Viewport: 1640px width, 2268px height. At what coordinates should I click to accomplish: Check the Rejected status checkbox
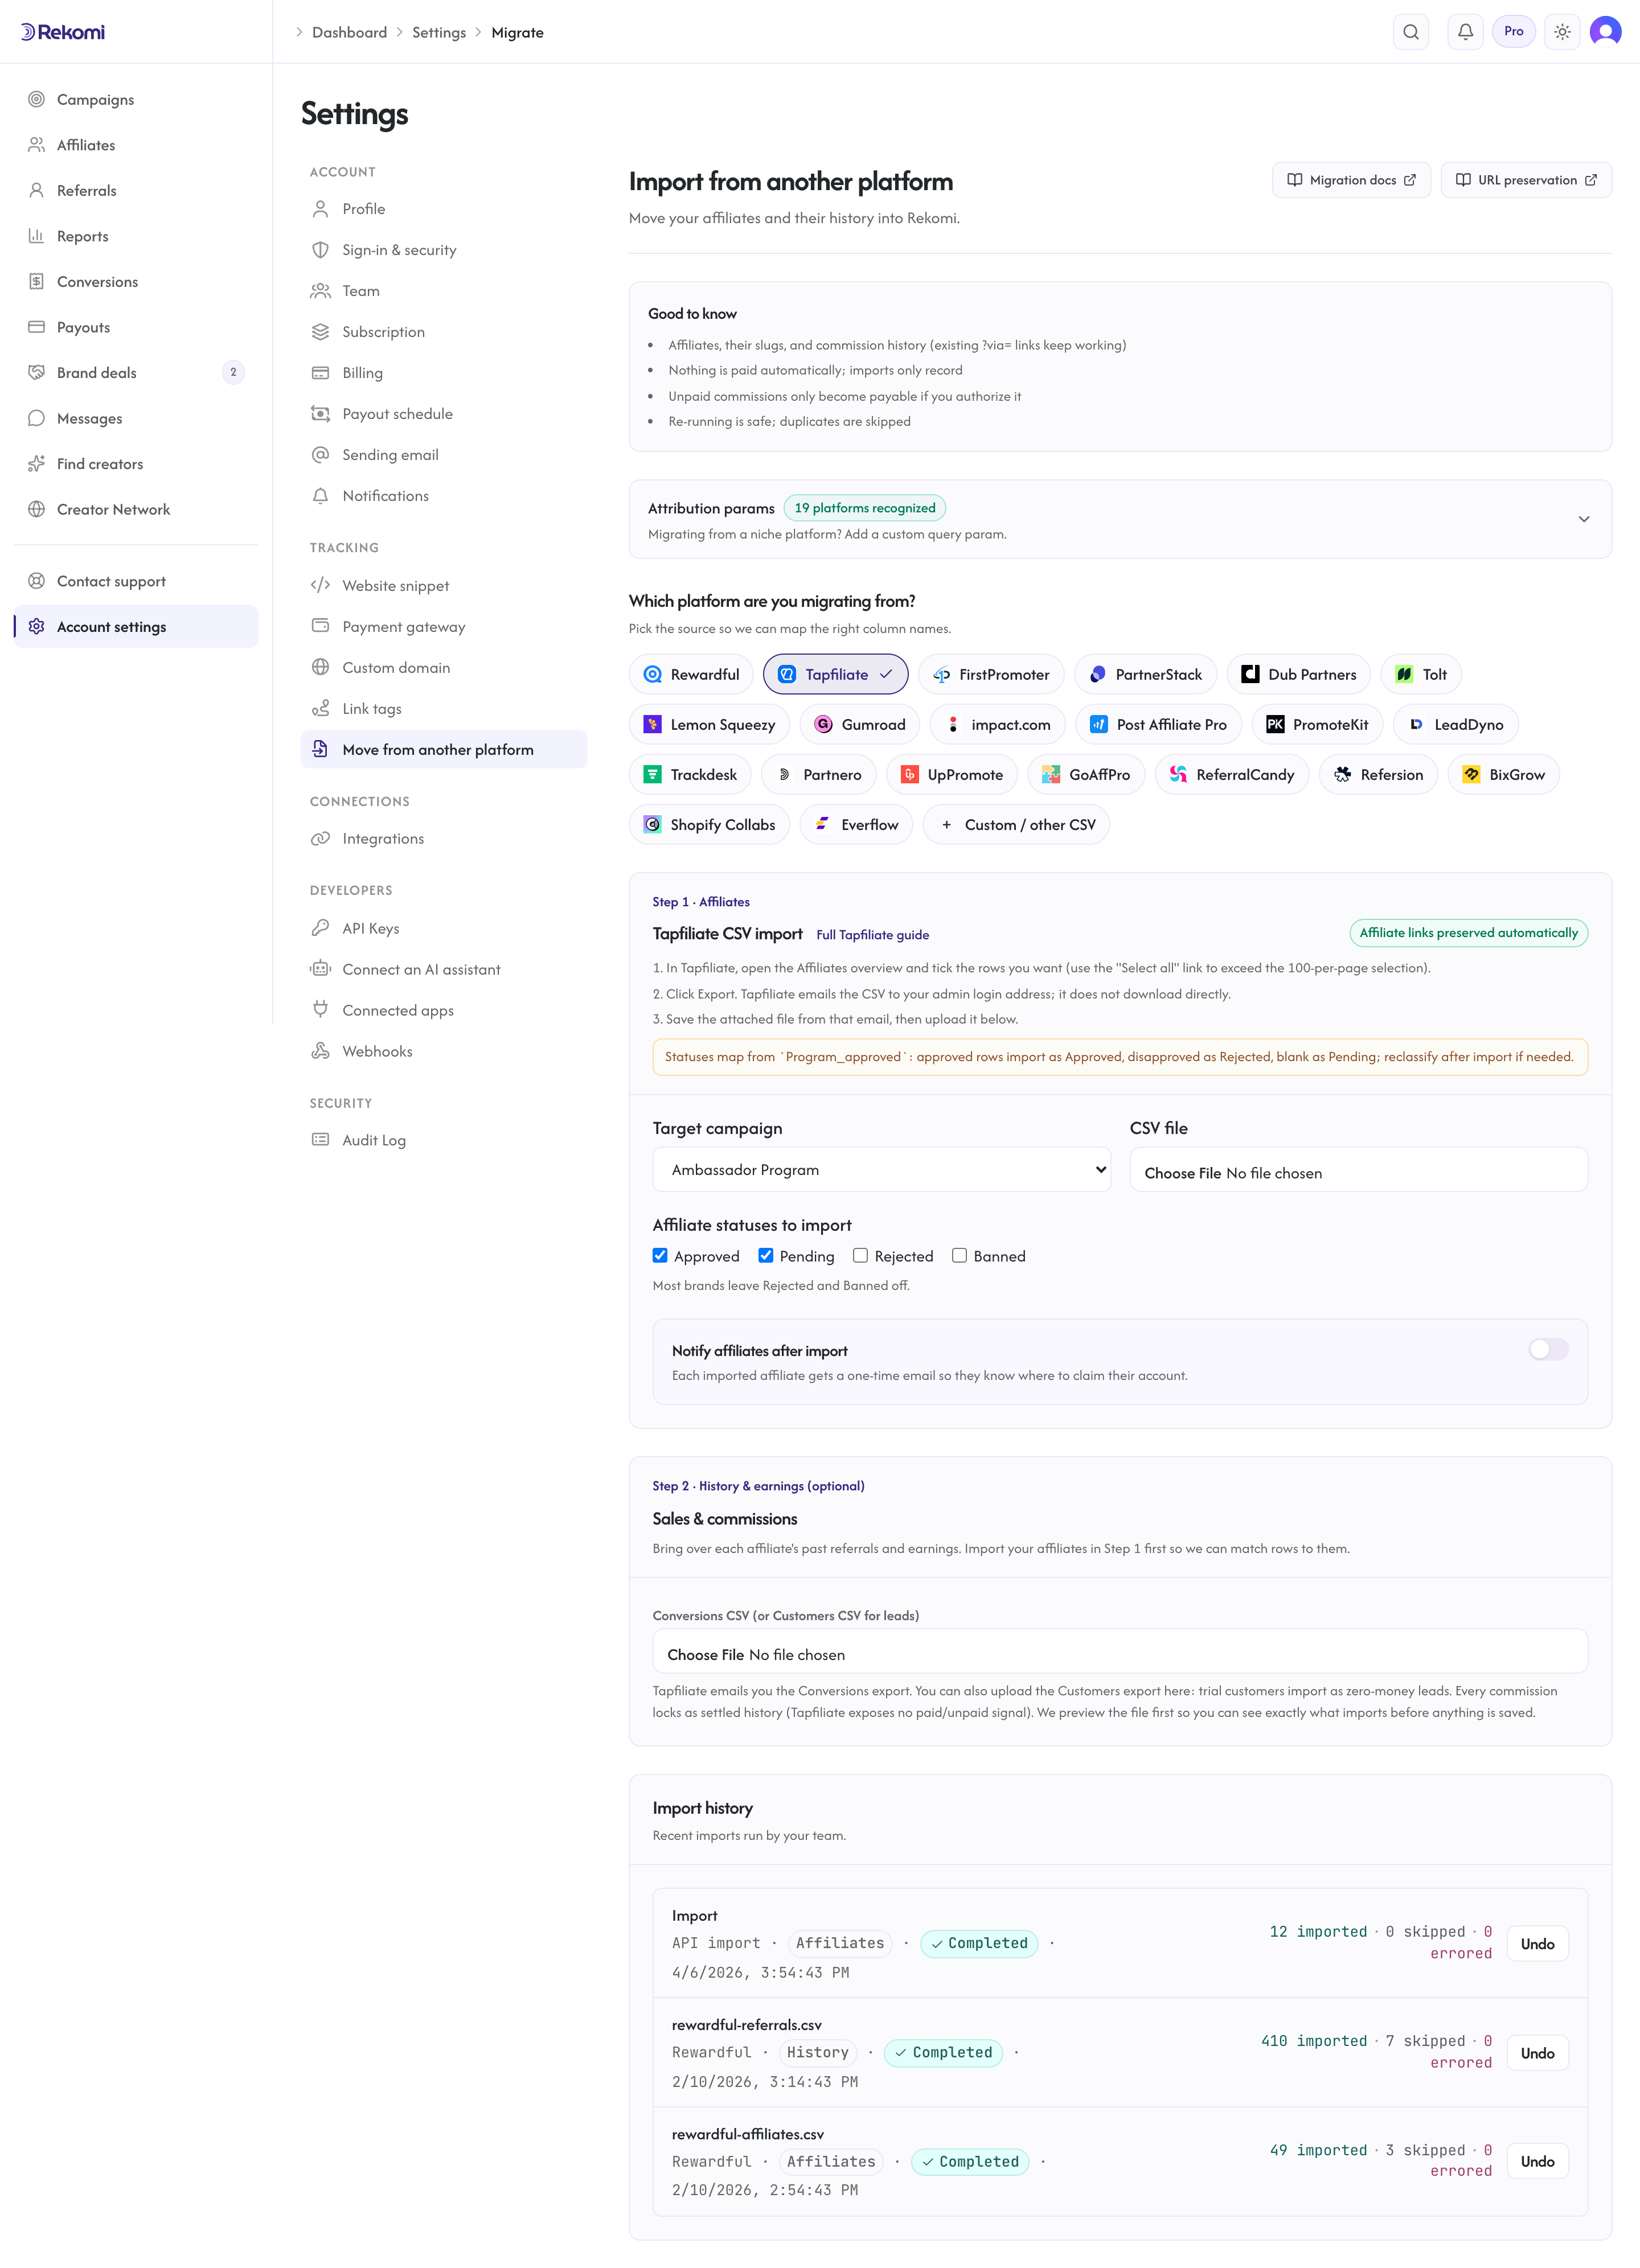point(860,1255)
